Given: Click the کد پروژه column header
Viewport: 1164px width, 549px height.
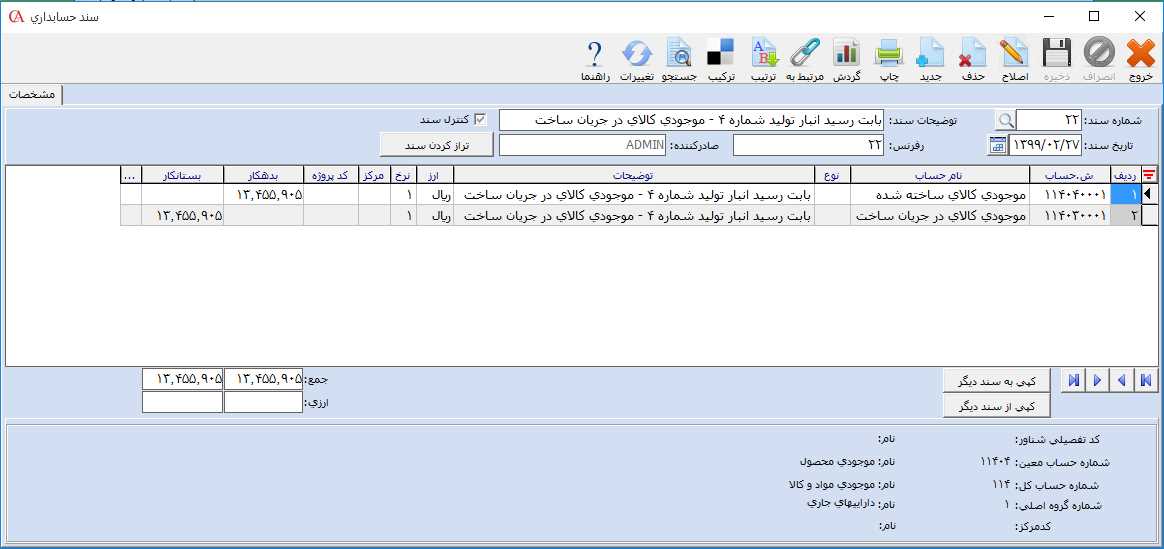Looking at the screenshot, I should click(330, 175).
